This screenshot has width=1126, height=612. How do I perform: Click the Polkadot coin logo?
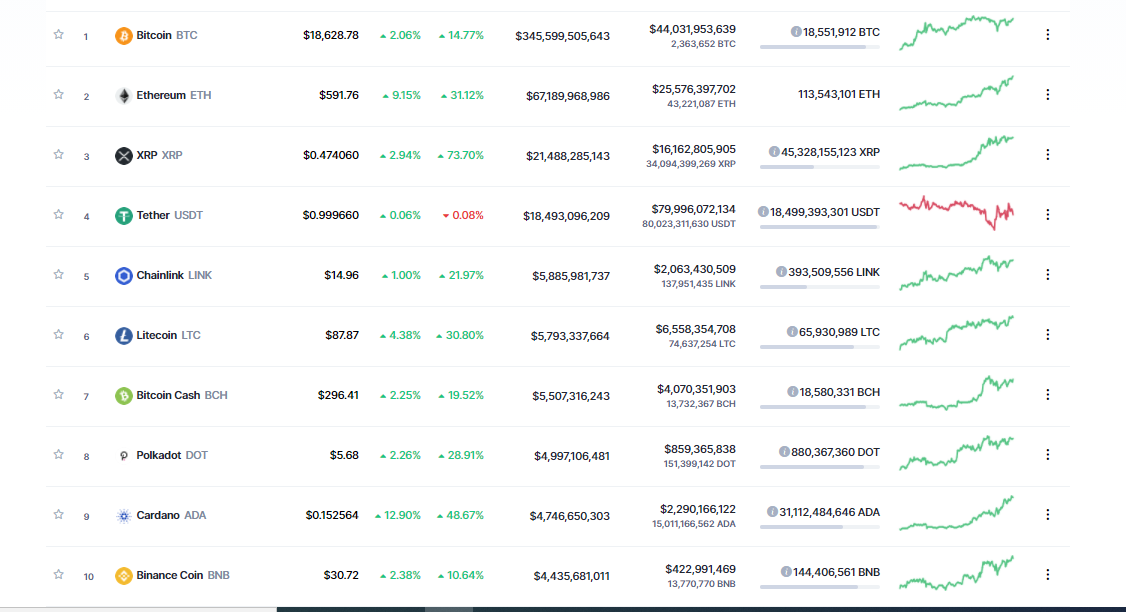point(123,455)
